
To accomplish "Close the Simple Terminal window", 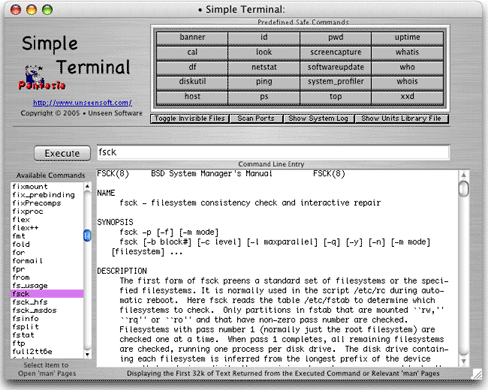I will click(x=16, y=10).
